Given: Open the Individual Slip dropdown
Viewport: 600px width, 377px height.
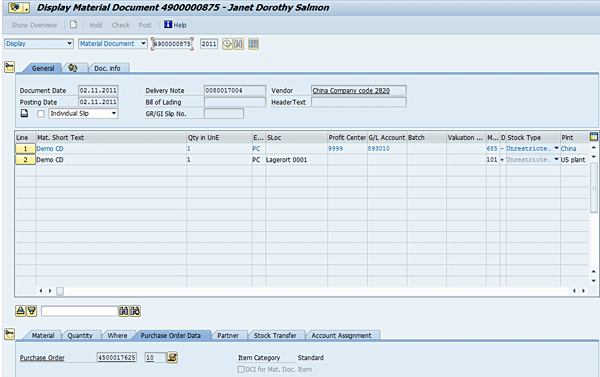Looking at the screenshot, I should [83, 114].
